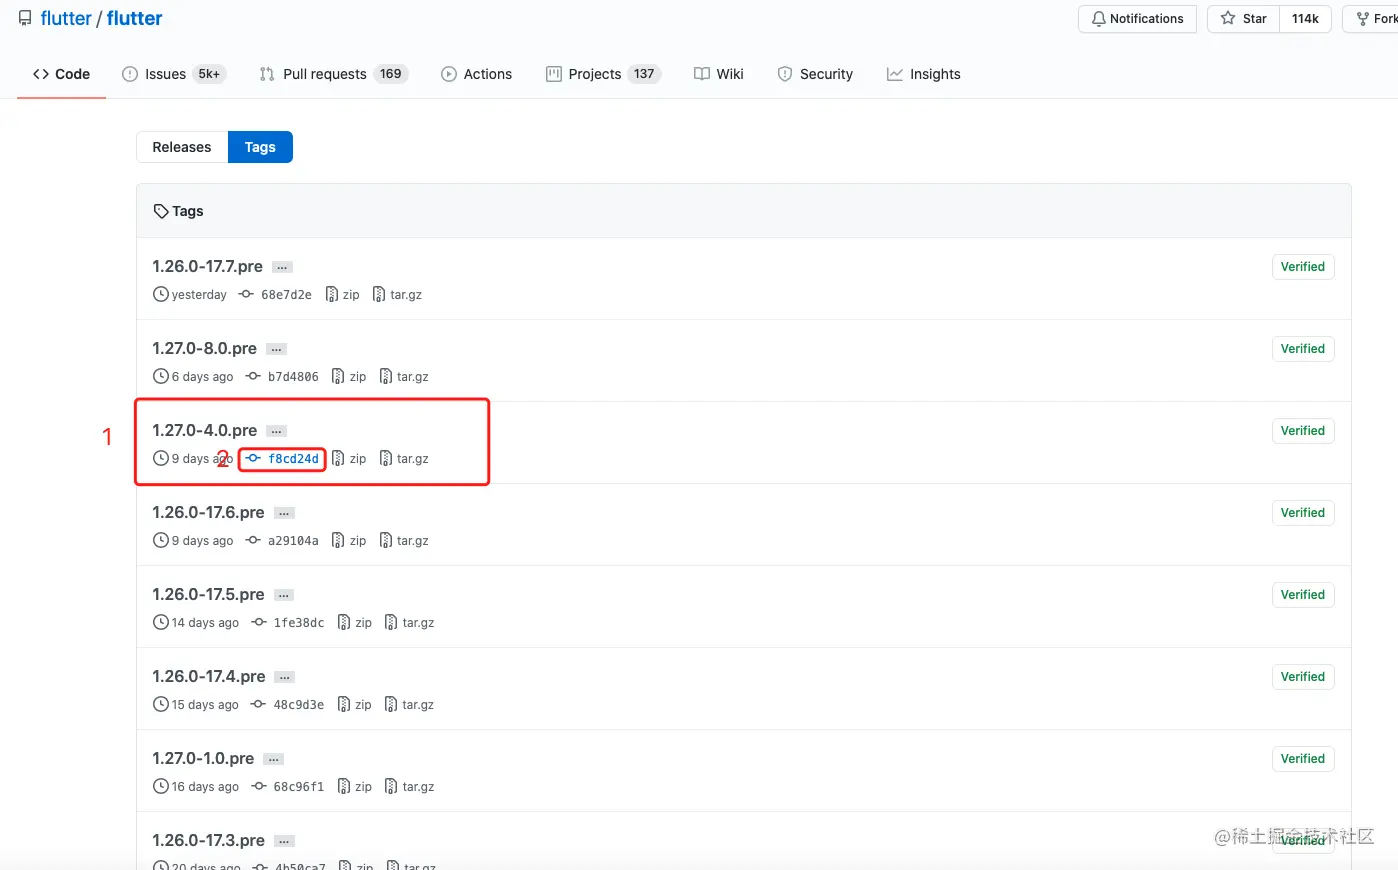The height and width of the screenshot is (870, 1398).
Task: Click Verified badge for 1.26.0-17.7.pre
Action: (x=1303, y=267)
